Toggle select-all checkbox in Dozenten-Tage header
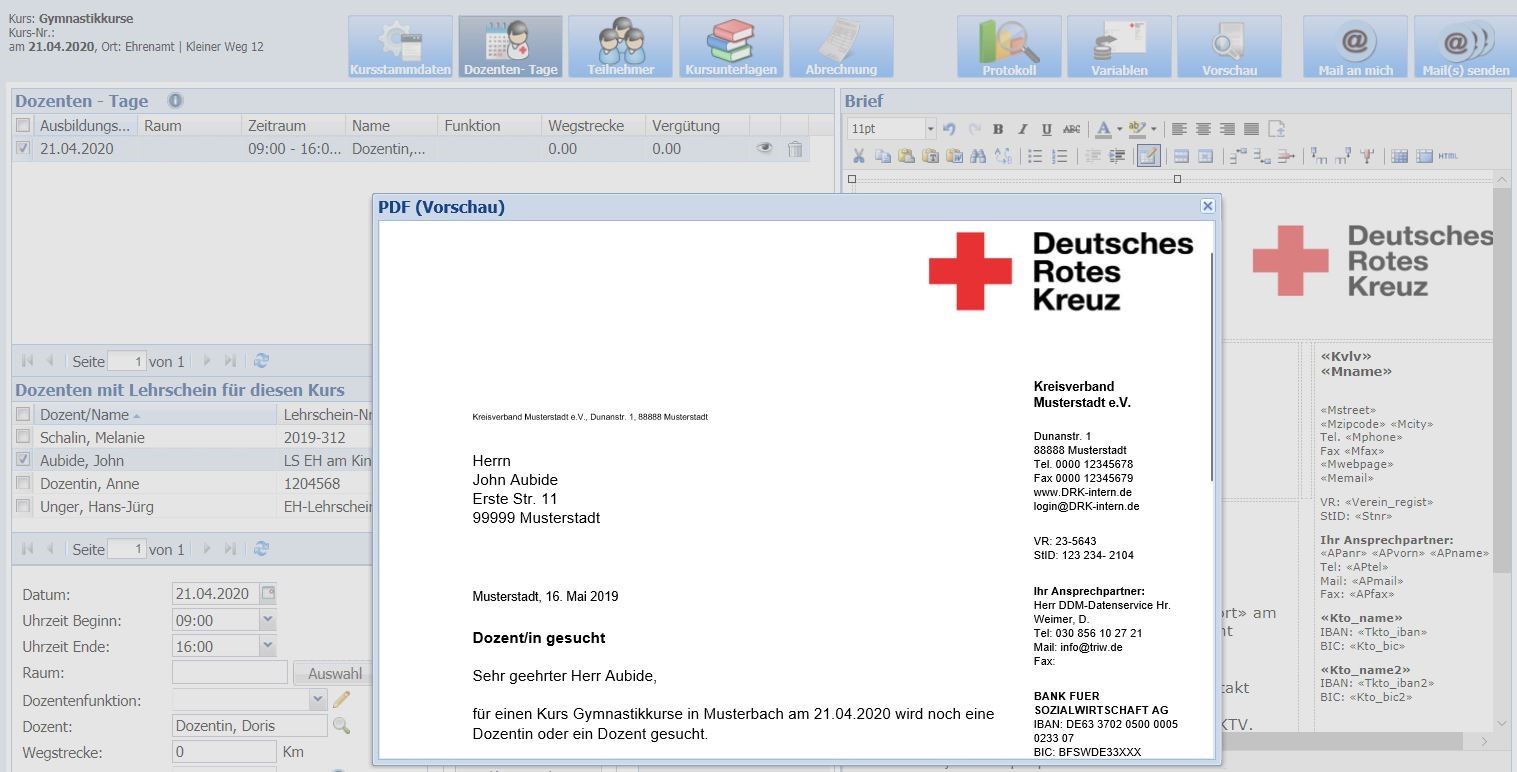The width and height of the screenshot is (1517, 772). coord(23,125)
